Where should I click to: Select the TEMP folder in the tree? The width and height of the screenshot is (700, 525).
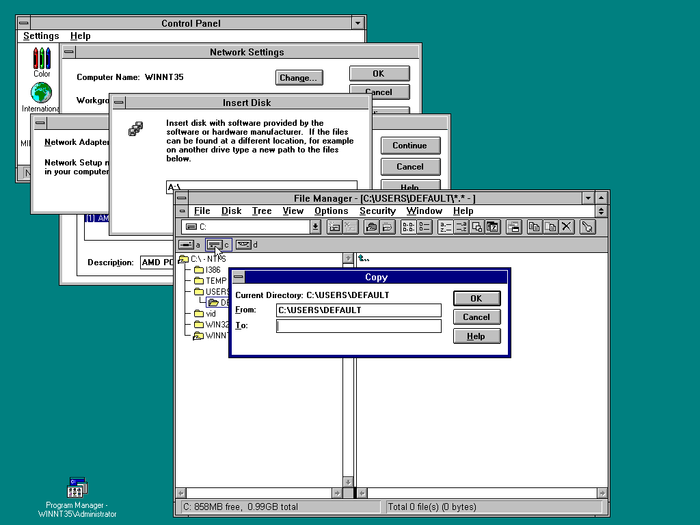[216, 281]
